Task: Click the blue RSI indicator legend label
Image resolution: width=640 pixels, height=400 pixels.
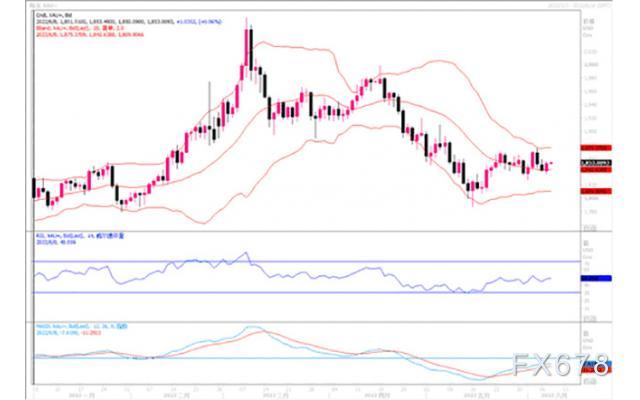Action: [x=80, y=236]
